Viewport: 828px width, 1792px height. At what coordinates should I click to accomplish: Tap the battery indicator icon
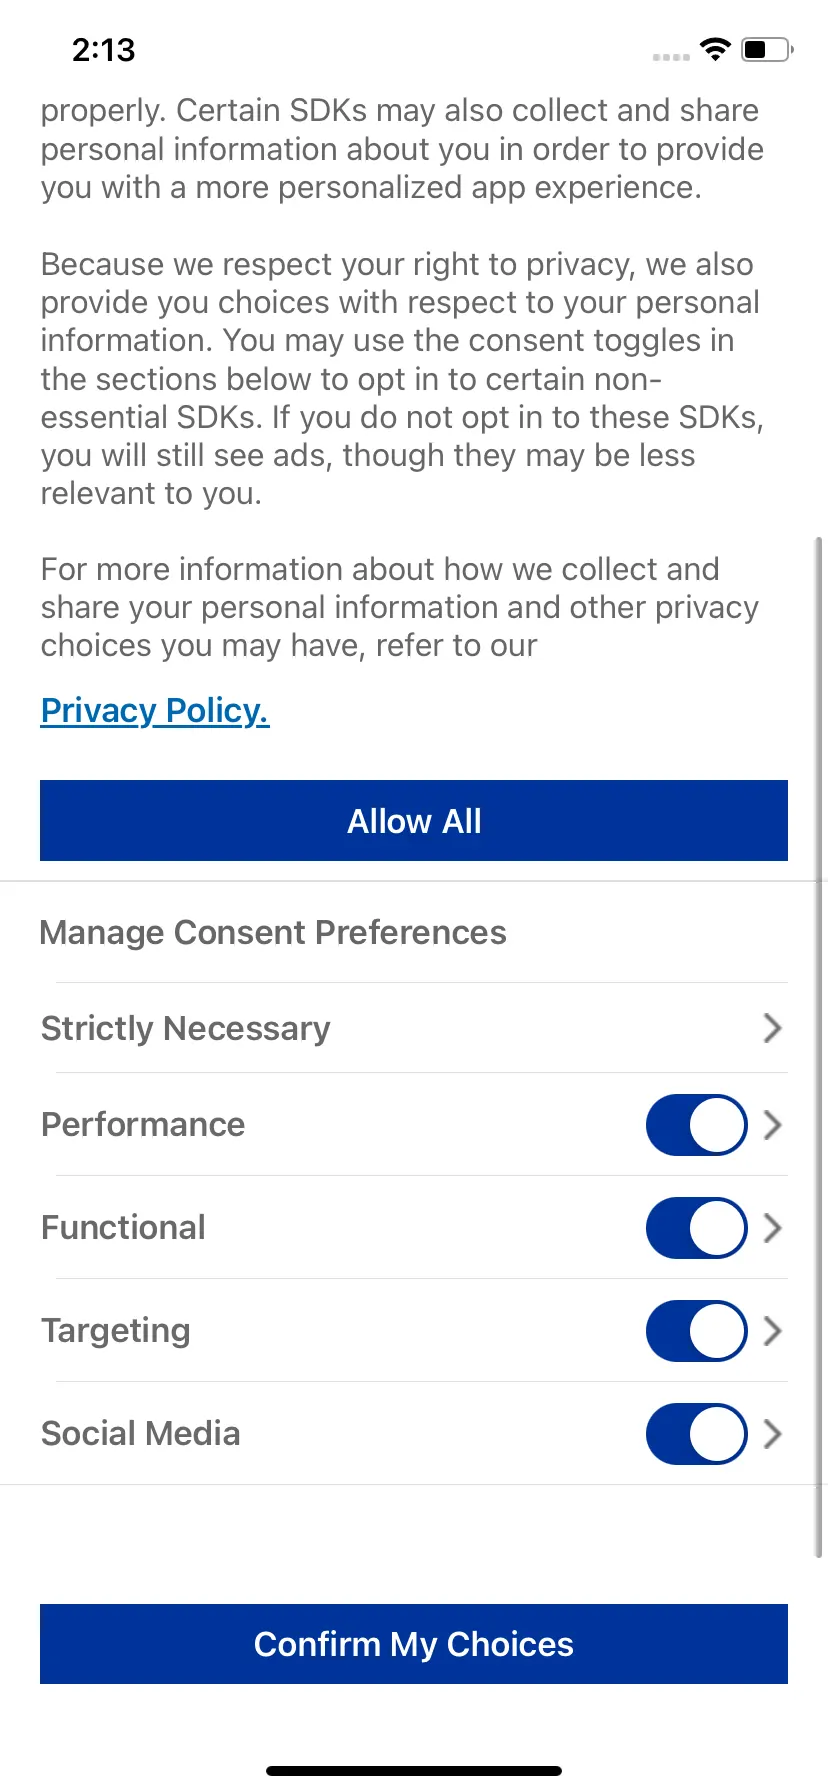(x=767, y=49)
